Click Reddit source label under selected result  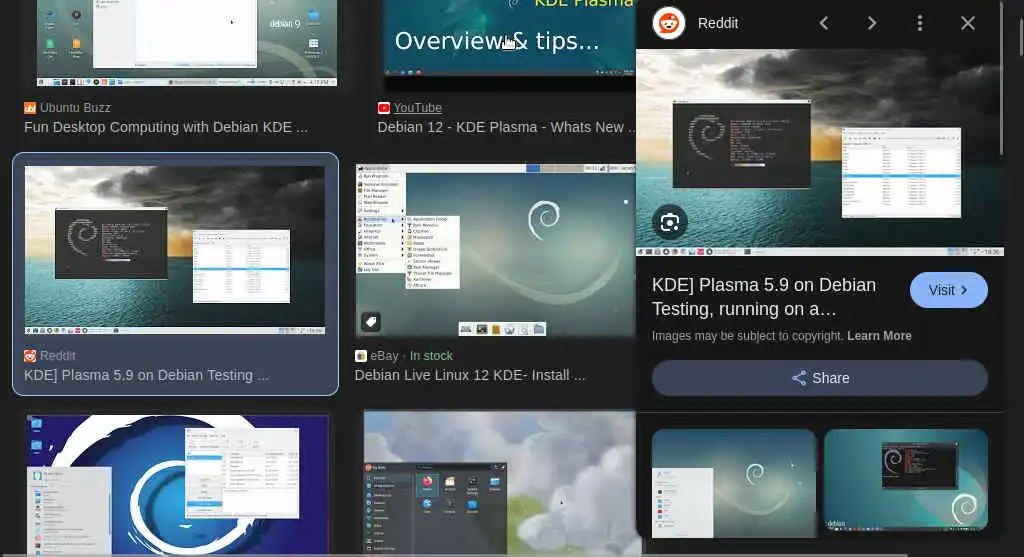(57, 356)
